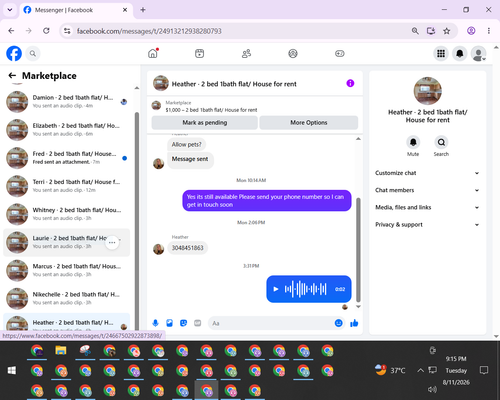The width and height of the screenshot is (500, 400).
Task: Open the $1,000 marketplace listing link
Action: [x=211, y=110]
